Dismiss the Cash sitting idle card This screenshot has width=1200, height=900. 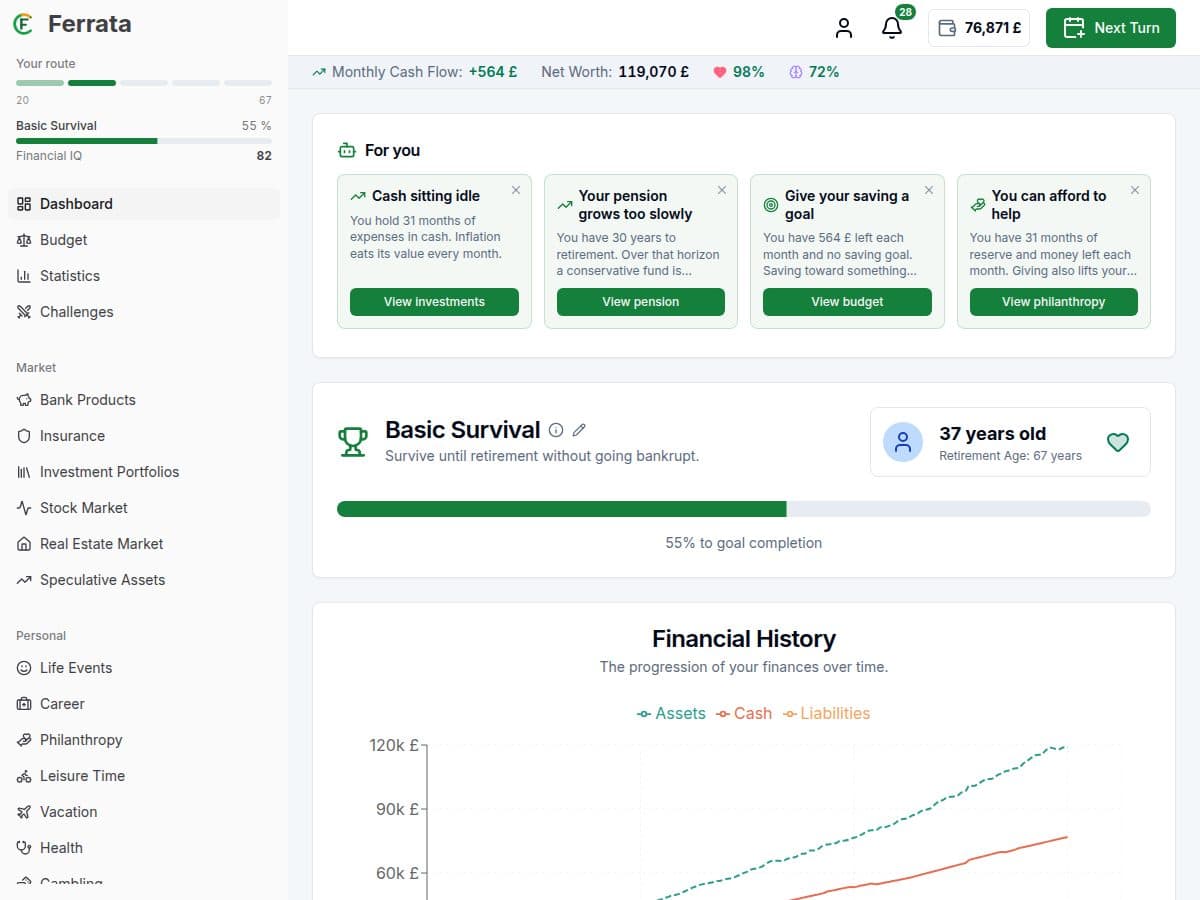[x=516, y=190]
